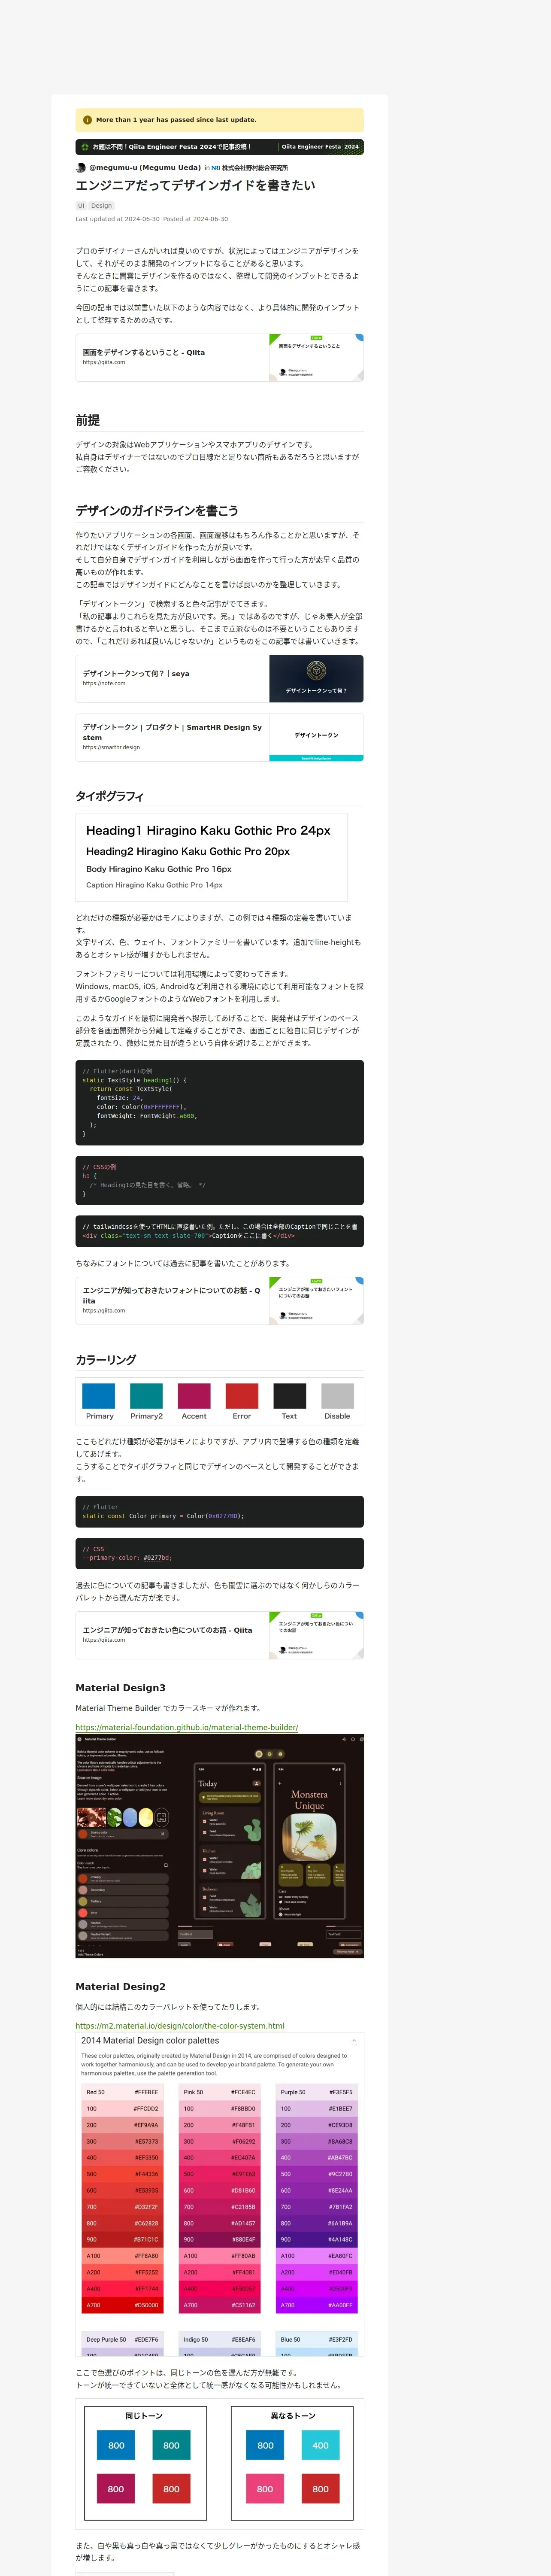
Task: Click the dark デザイントークンって何? thumbnail
Action: [x=316, y=679]
